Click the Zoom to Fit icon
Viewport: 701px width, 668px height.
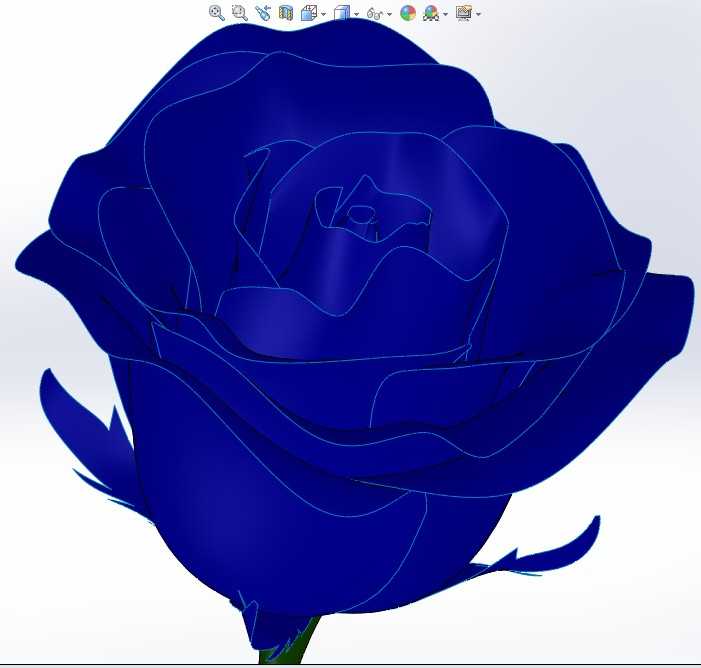pyautogui.click(x=217, y=13)
